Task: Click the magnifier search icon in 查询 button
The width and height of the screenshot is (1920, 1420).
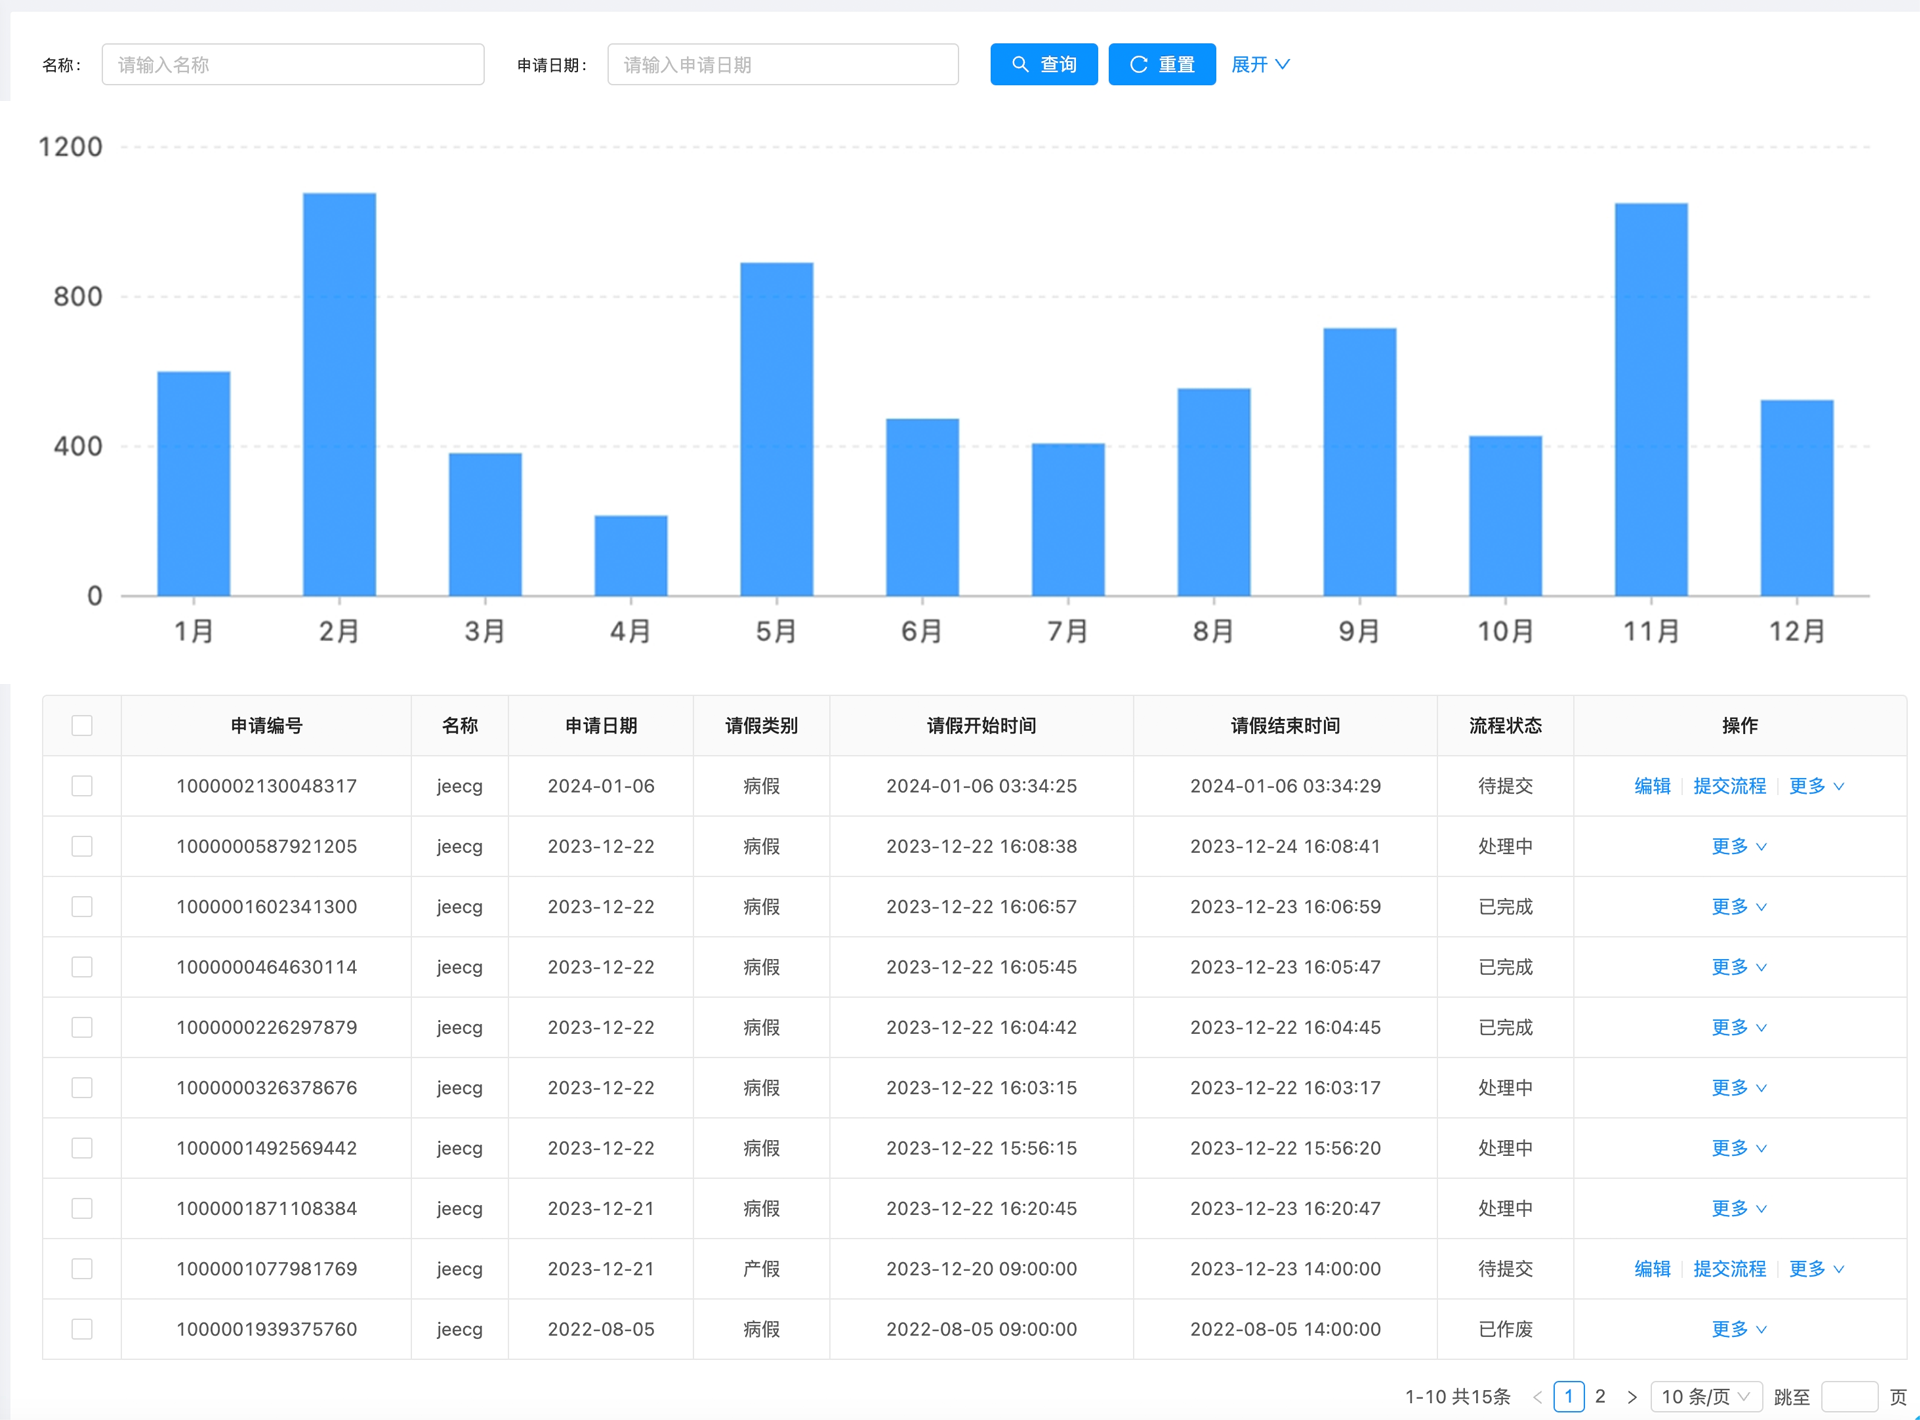Action: [x=1020, y=64]
